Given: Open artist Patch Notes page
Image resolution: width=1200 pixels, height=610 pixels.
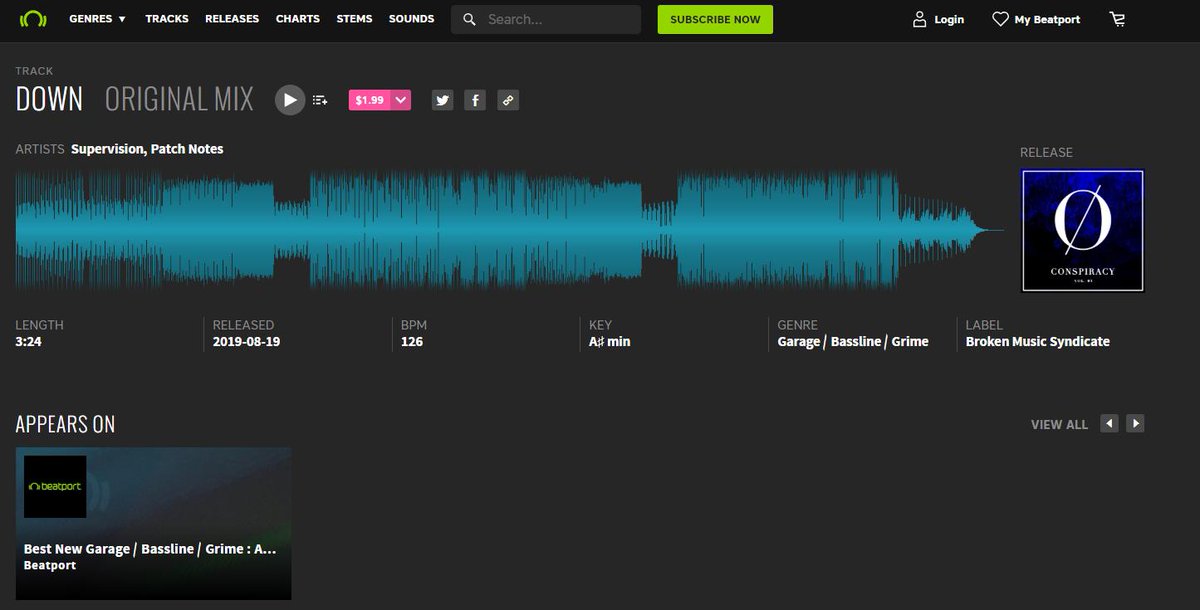Looking at the screenshot, I should click(x=187, y=149).
